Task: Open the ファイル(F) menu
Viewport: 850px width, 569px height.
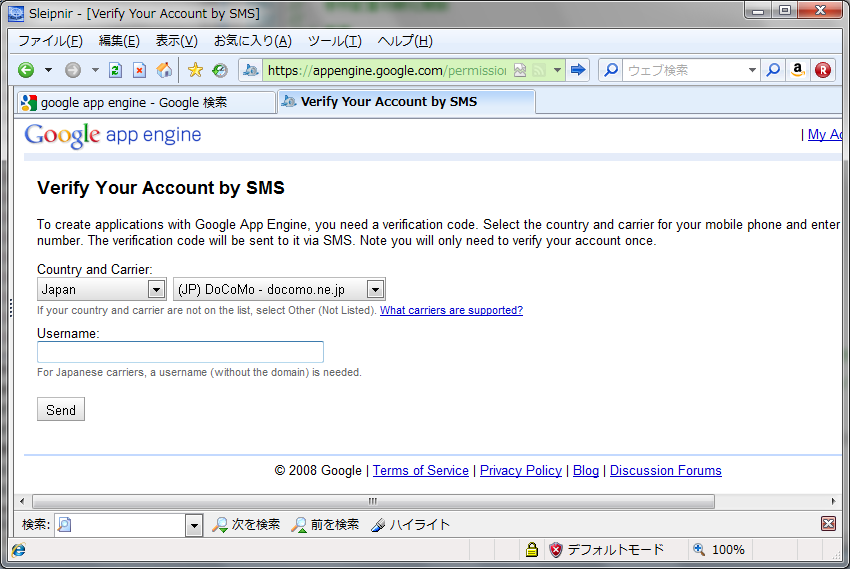Action: (50, 41)
